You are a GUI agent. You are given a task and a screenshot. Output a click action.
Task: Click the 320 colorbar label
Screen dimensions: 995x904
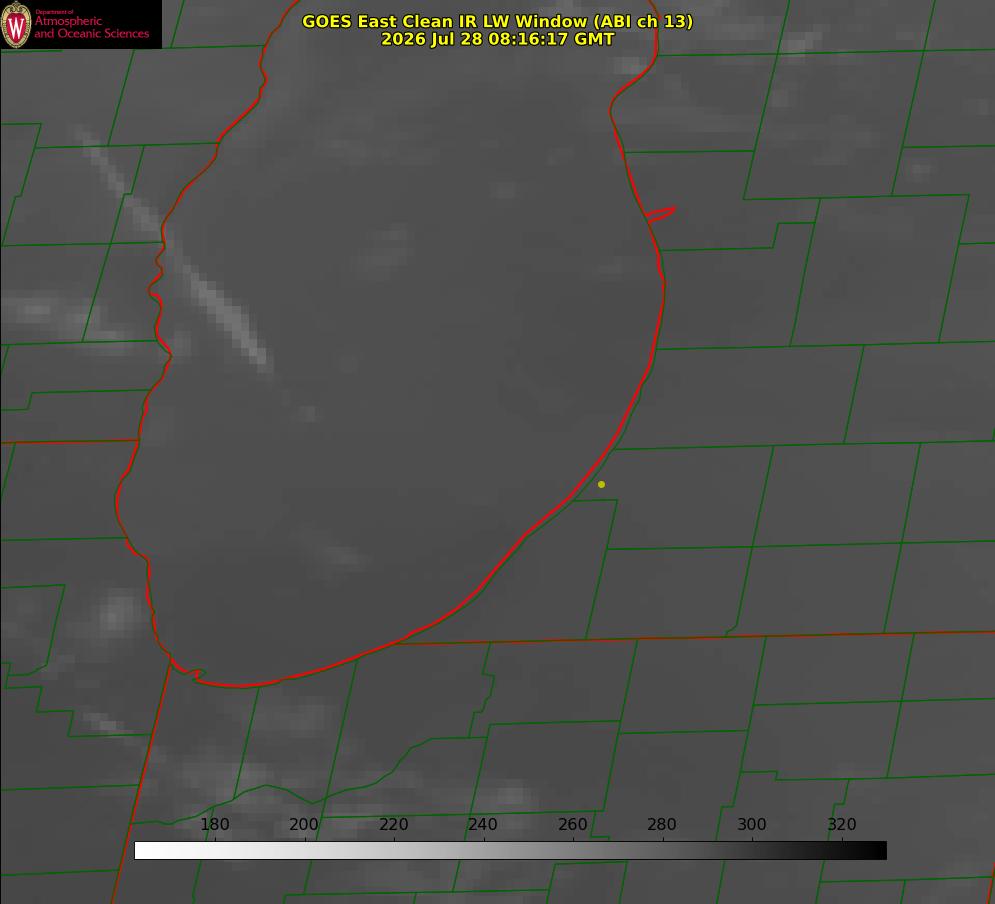(x=841, y=824)
